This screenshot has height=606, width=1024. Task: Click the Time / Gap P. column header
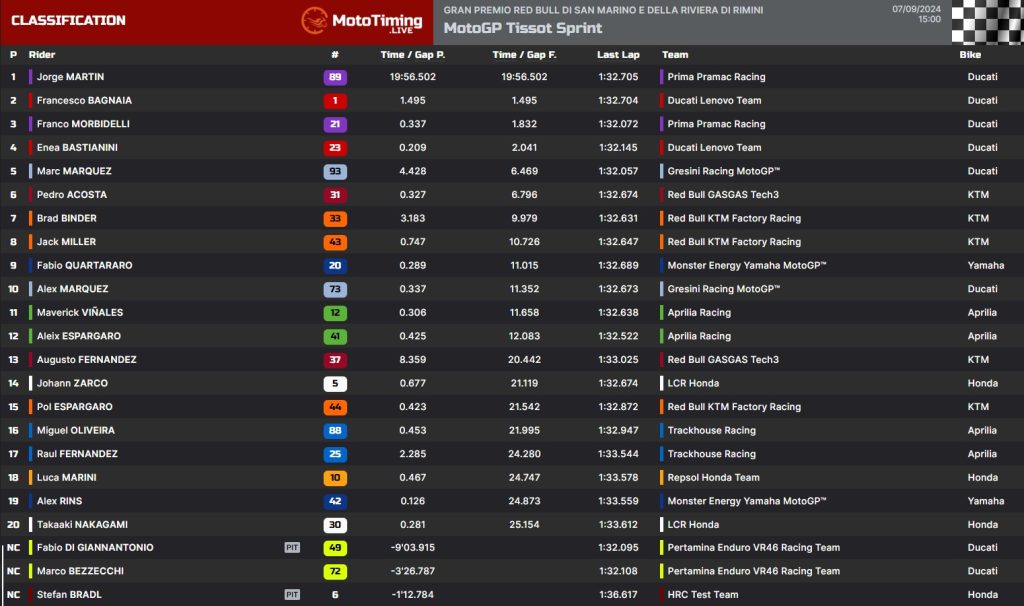pos(413,55)
